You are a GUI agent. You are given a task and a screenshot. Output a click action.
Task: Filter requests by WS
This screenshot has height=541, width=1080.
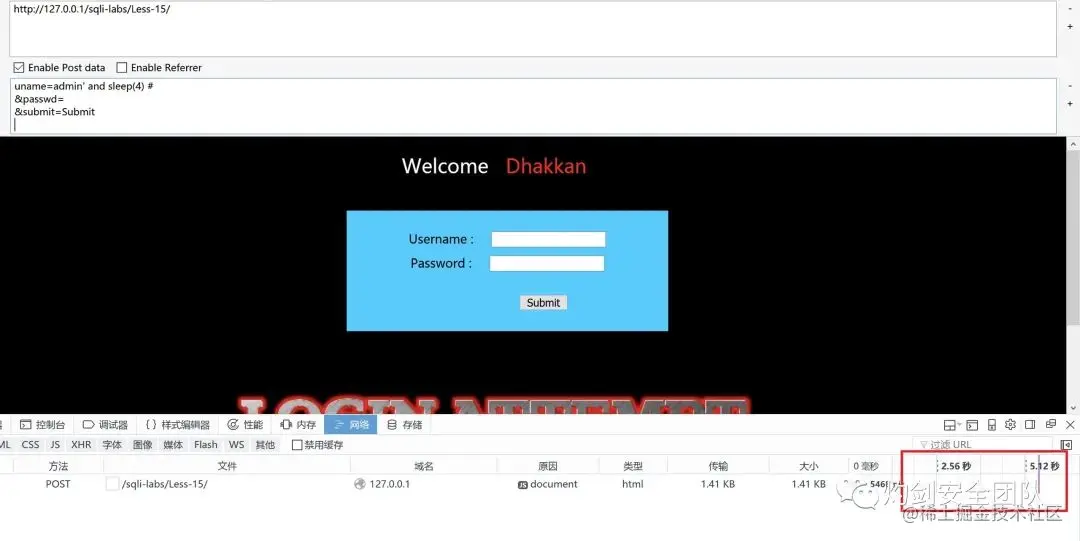pyautogui.click(x=236, y=445)
